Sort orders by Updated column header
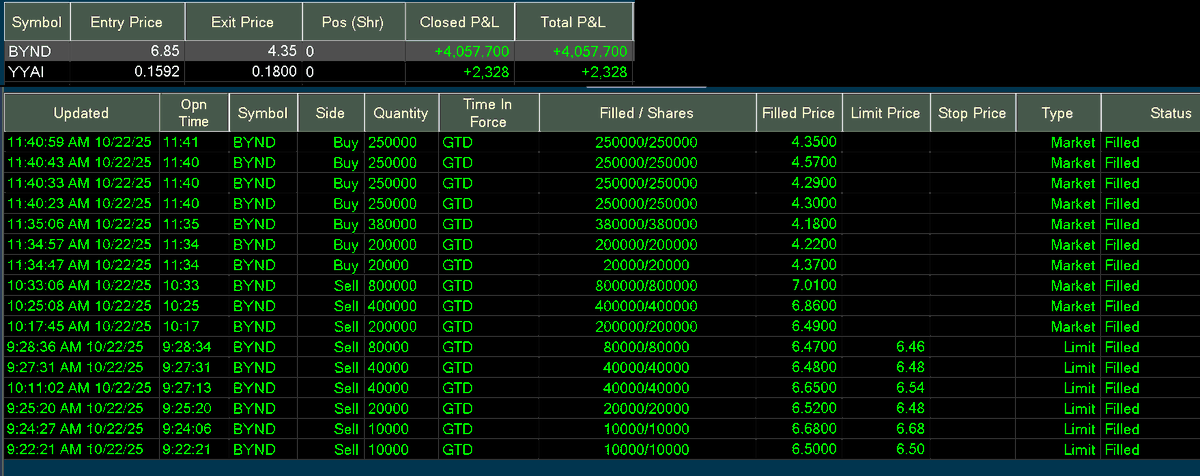This screenshot has height=476, width=1200. [x=81, y=113]
